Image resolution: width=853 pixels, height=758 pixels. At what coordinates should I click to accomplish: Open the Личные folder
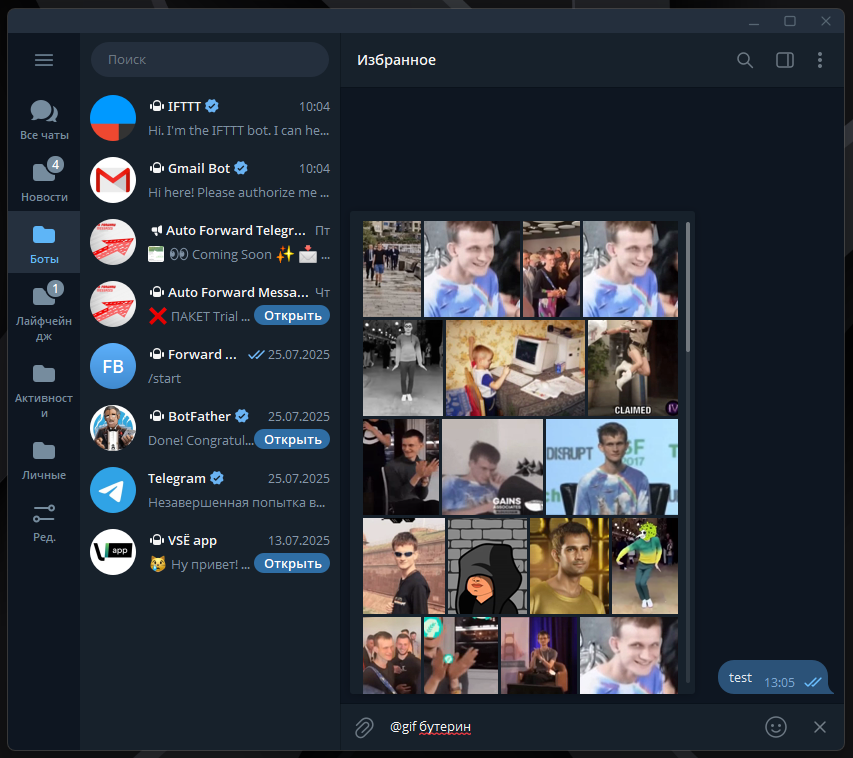pos(44,459)
